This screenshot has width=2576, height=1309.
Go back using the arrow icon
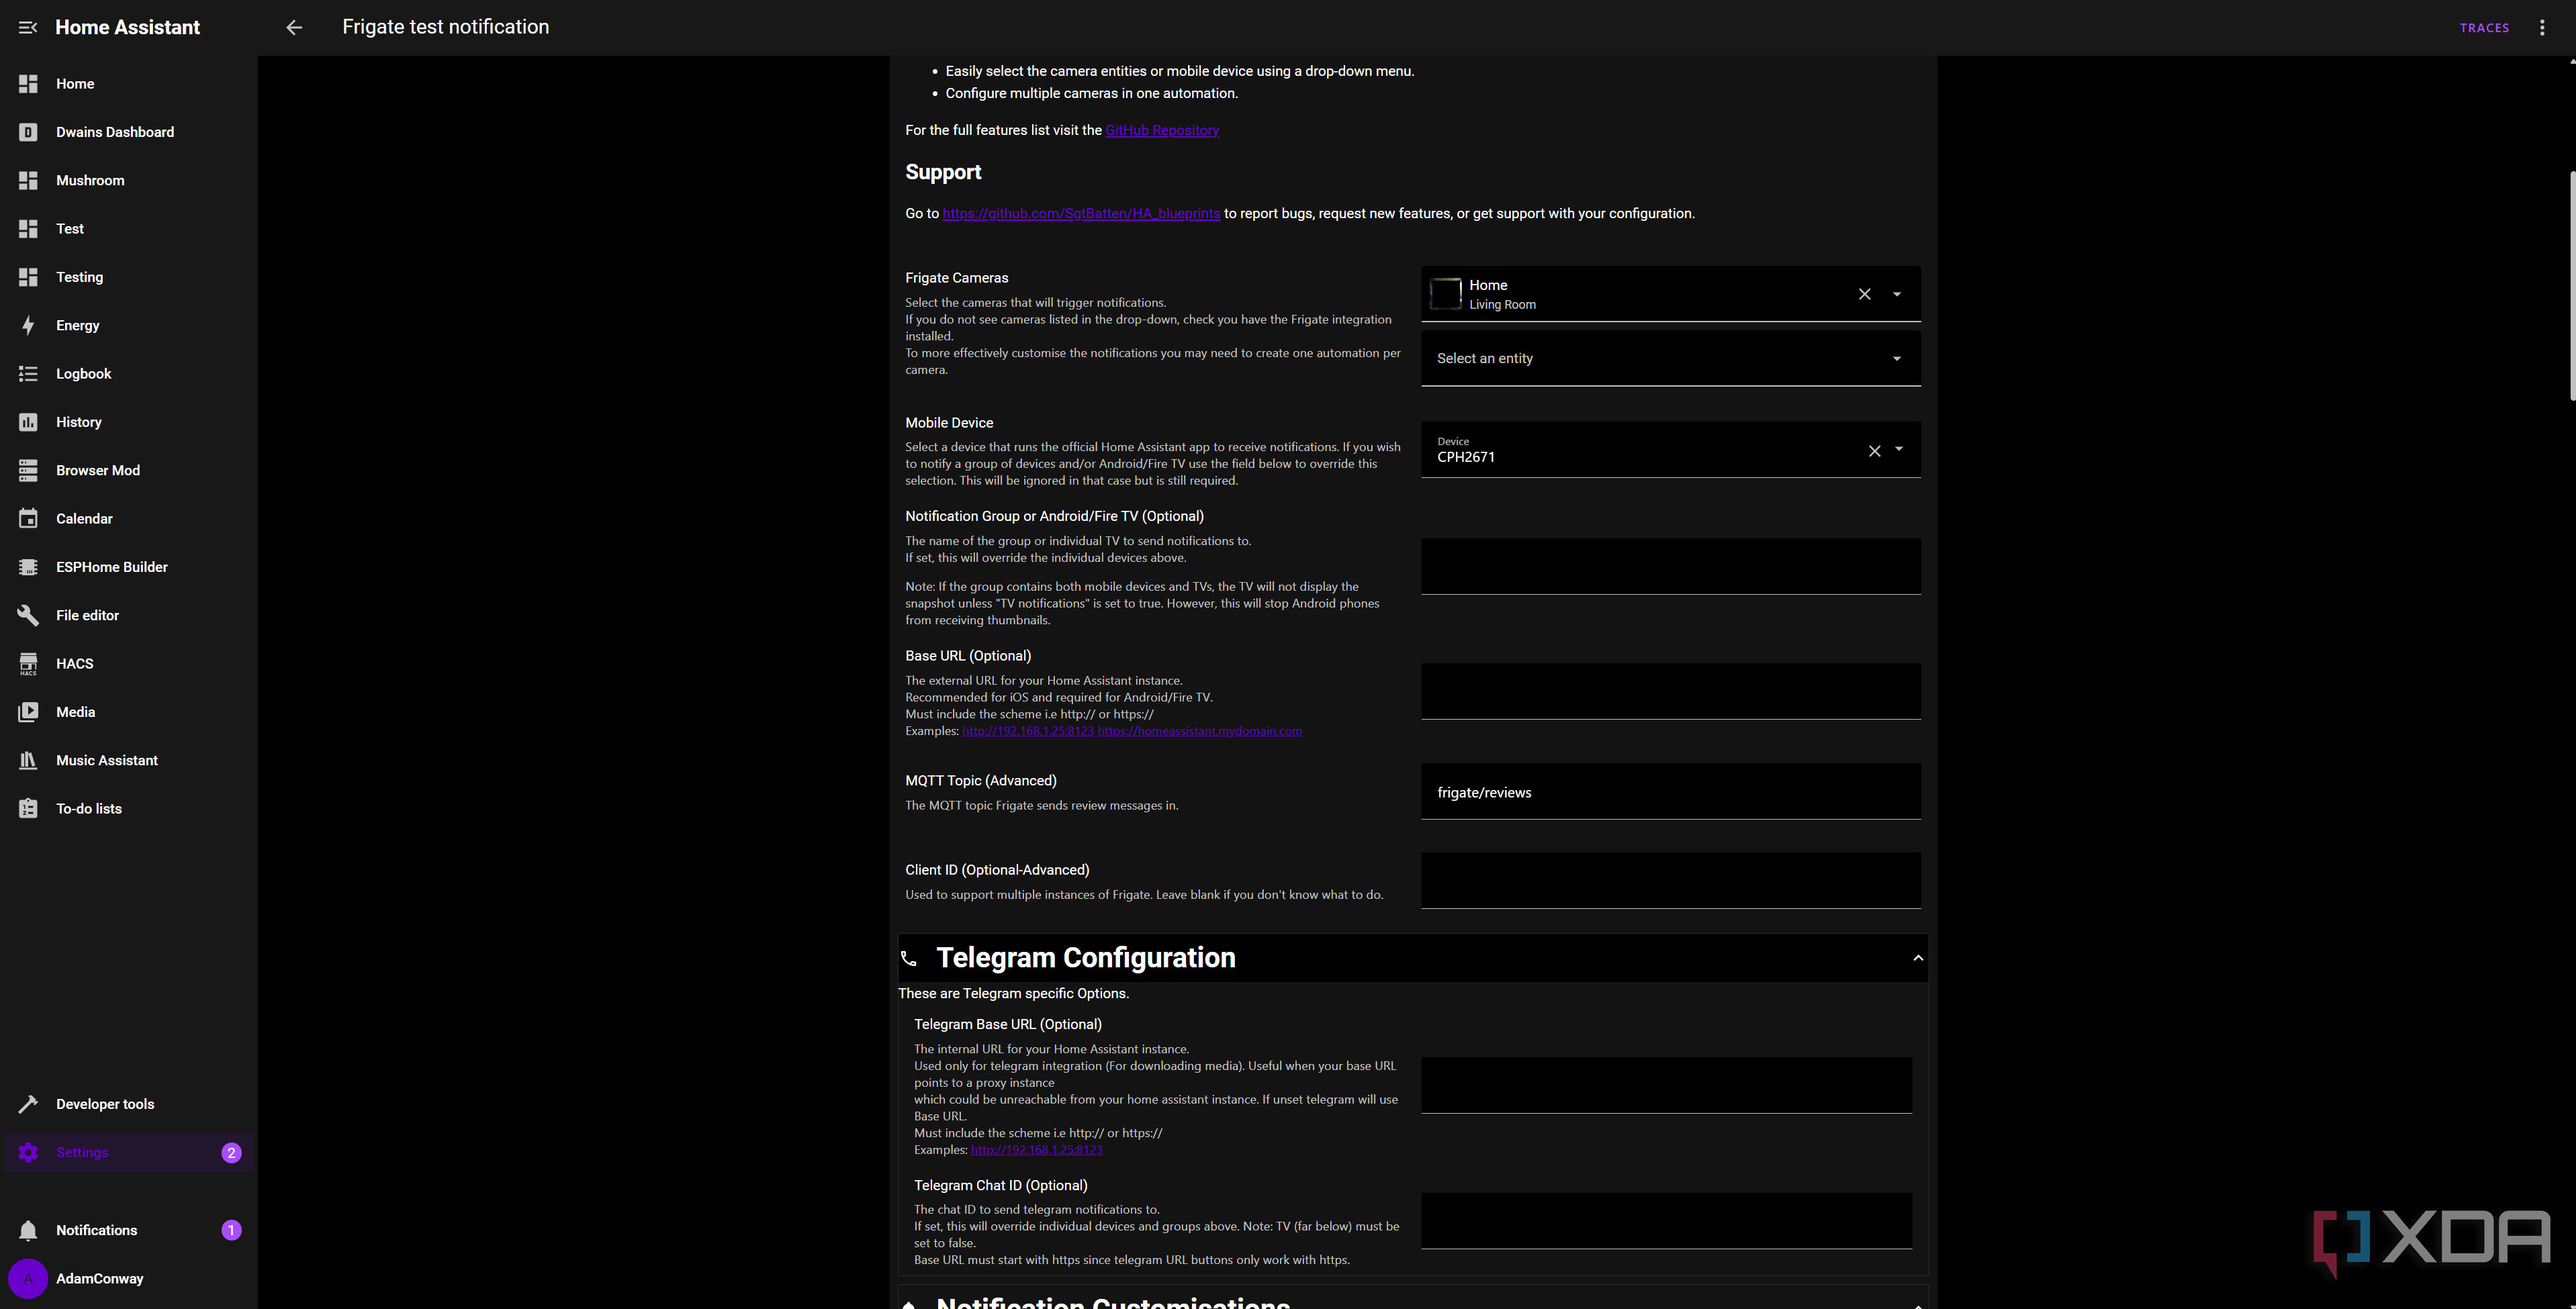[x=294, y=28]
